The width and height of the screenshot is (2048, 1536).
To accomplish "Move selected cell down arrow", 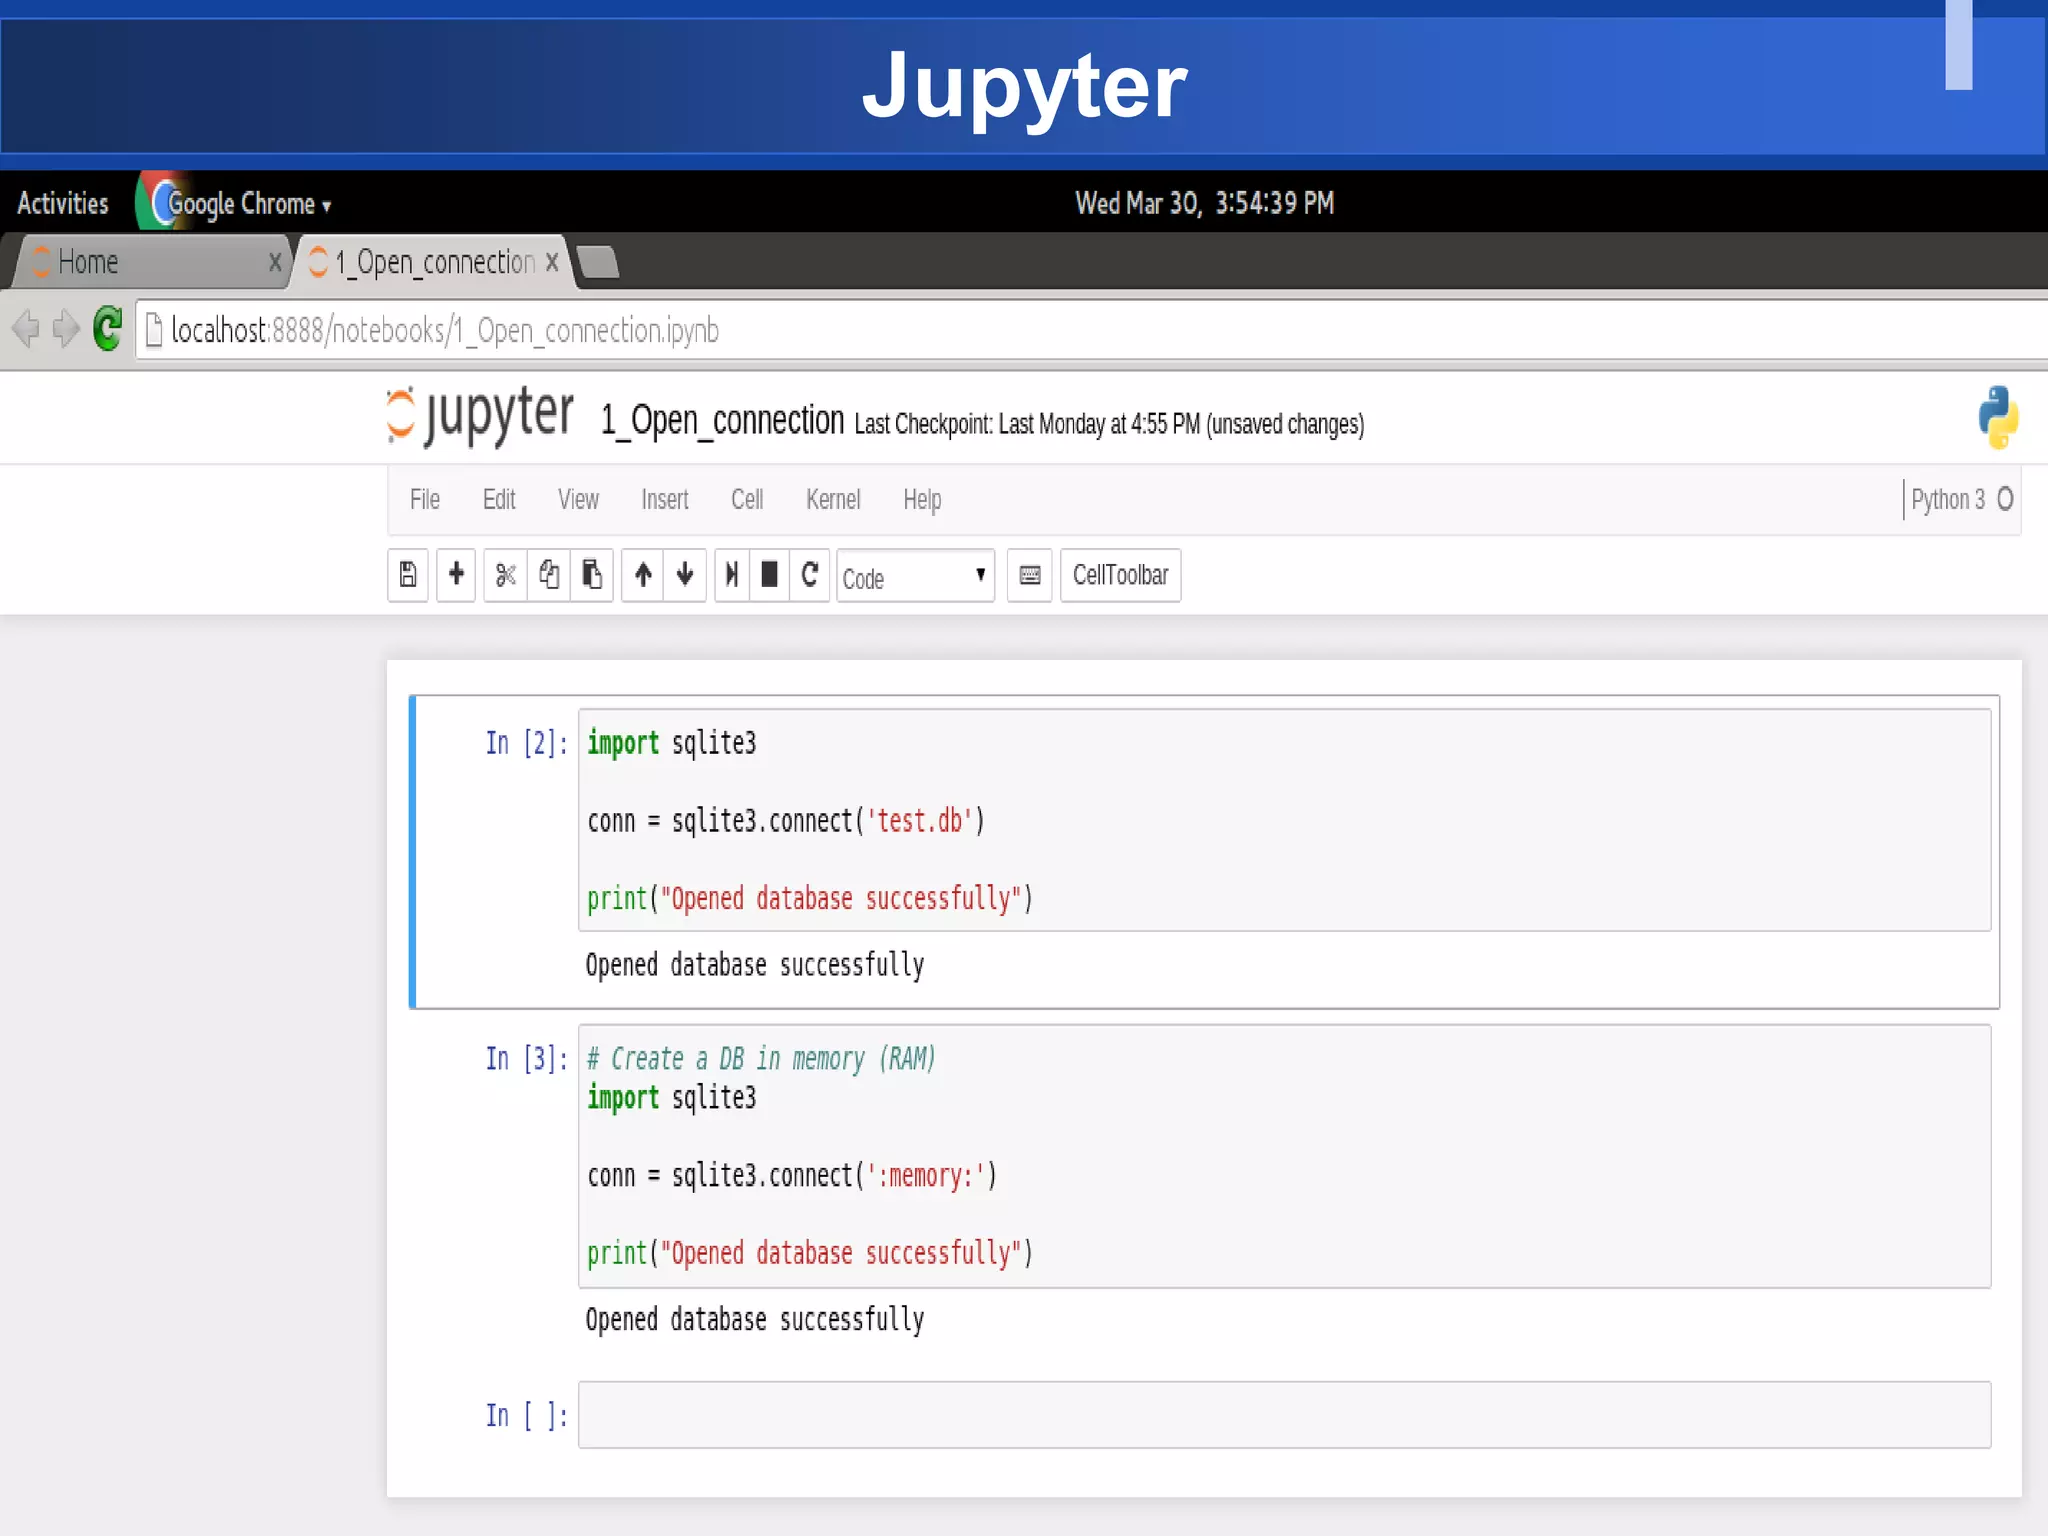I will 685,575.
